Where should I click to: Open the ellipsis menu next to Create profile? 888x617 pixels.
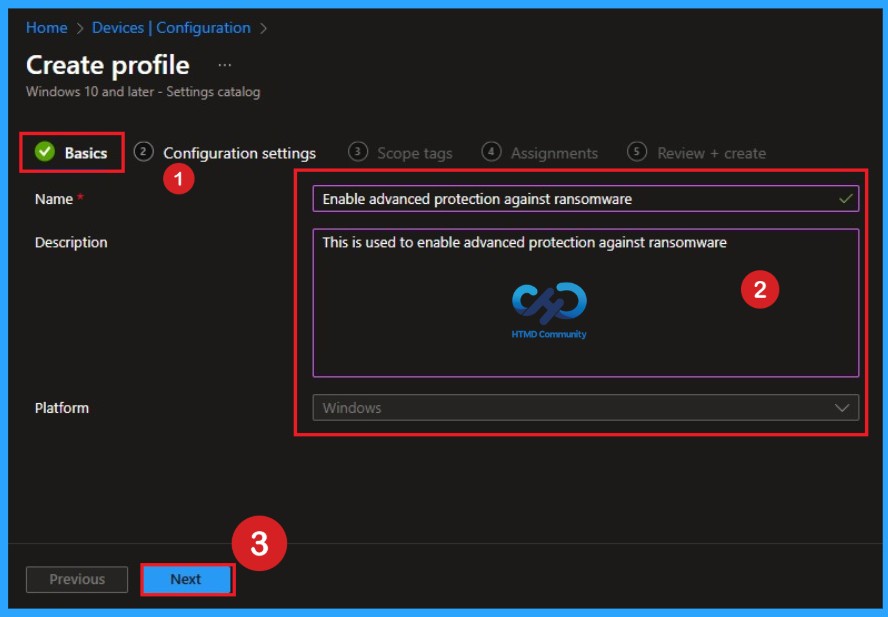coord(225,63)
